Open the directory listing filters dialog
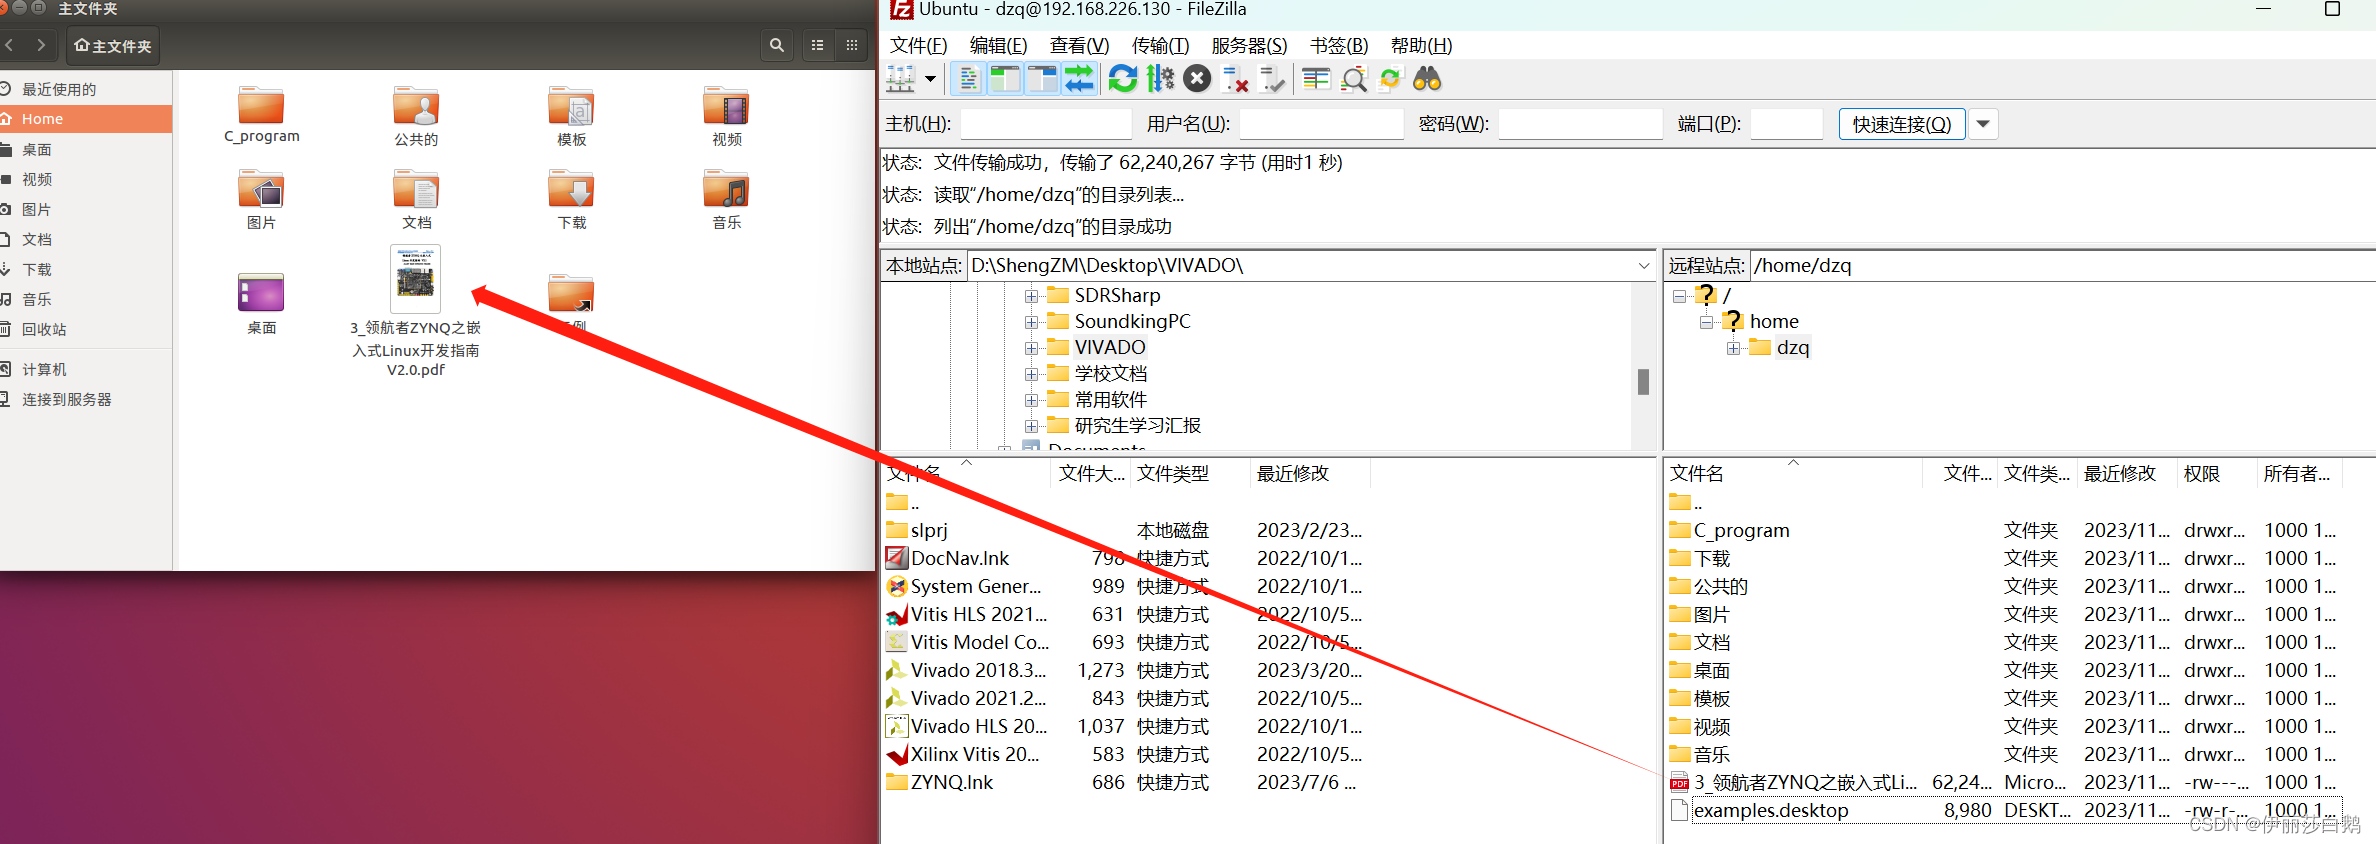This screenshot has height=844, width=2376. 1316,79
